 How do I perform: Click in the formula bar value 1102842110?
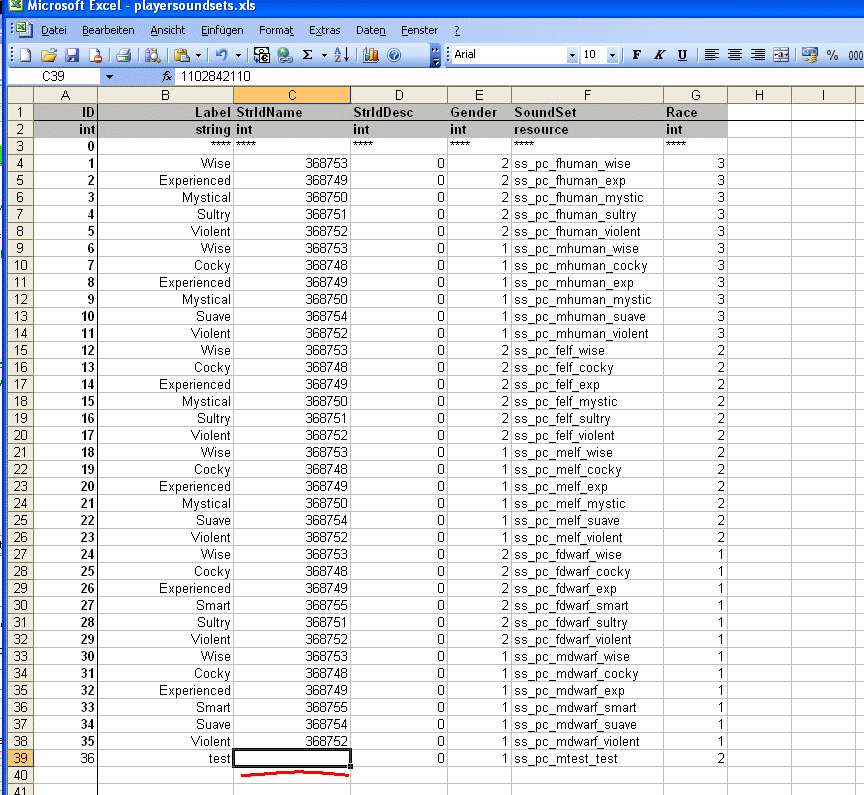(215, 76)
